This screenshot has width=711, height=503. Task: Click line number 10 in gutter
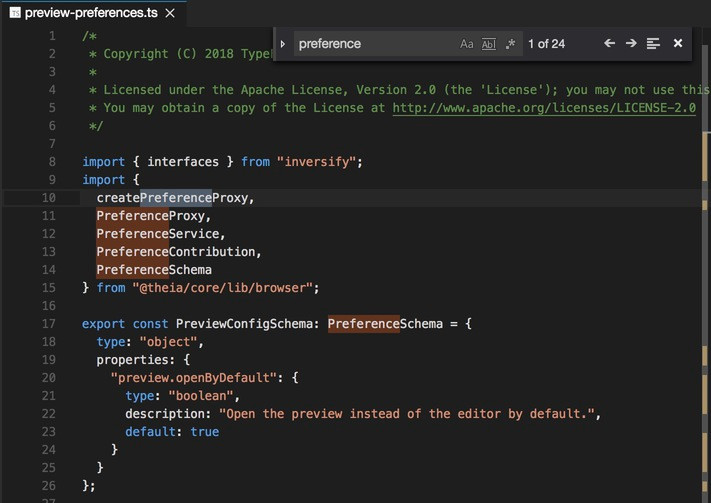[49, 198]
